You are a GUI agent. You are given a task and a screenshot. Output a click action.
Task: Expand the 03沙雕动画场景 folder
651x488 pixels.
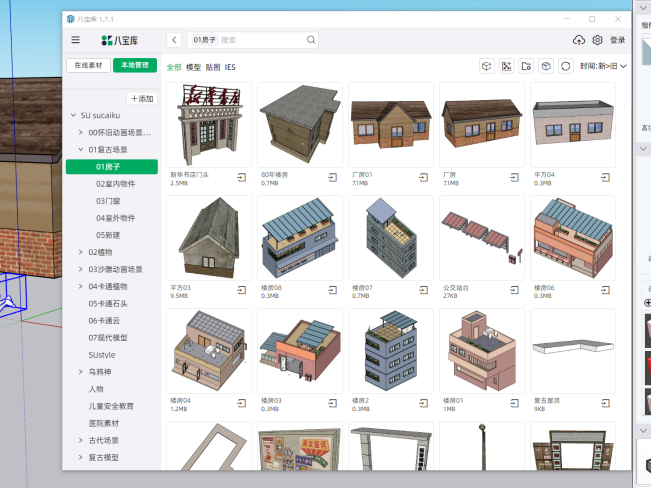[x=81, y=269]
